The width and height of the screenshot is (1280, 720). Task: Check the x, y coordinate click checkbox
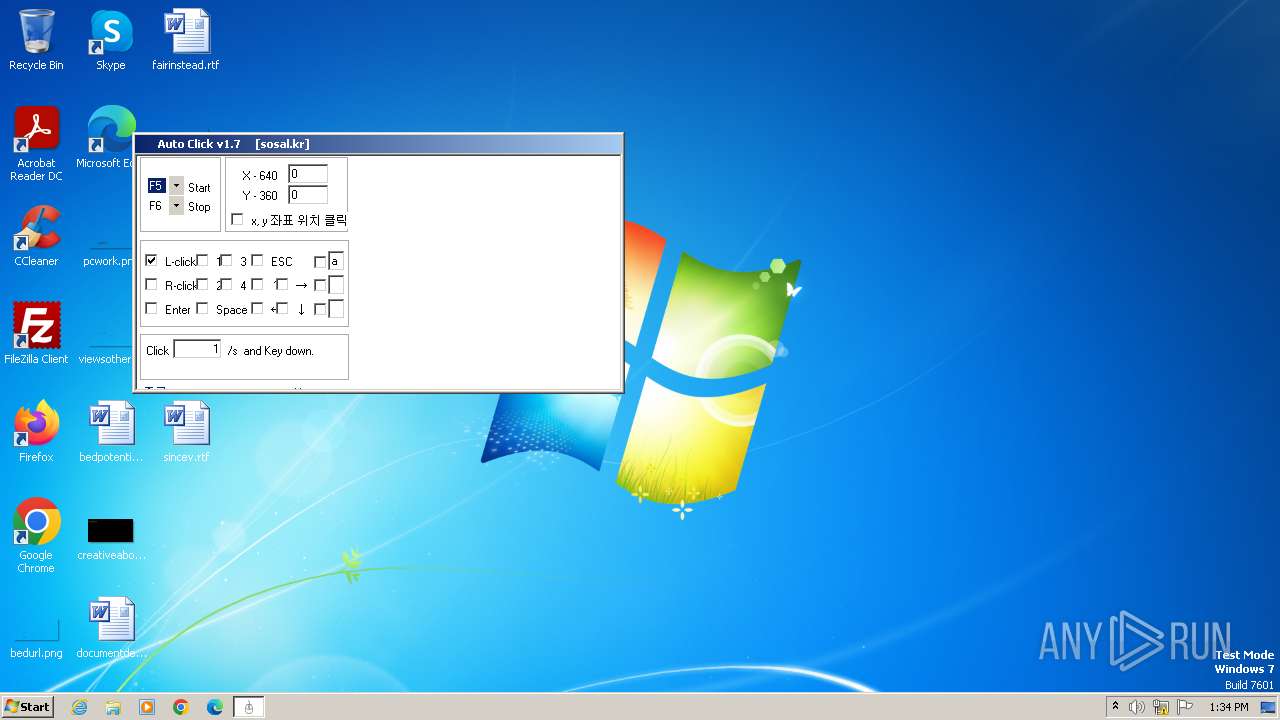pos(237,219)
